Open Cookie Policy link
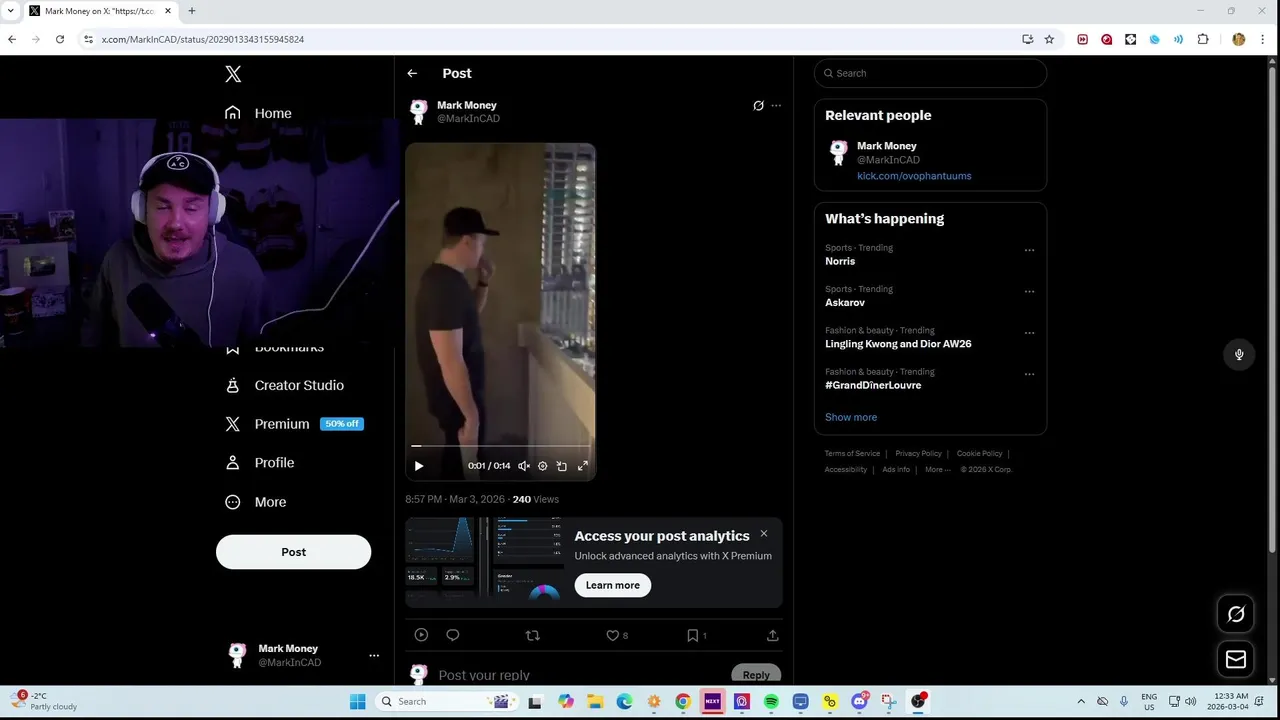Viewport: 1280px width, 720px height. pyautogui.click(x=979, y=454)
